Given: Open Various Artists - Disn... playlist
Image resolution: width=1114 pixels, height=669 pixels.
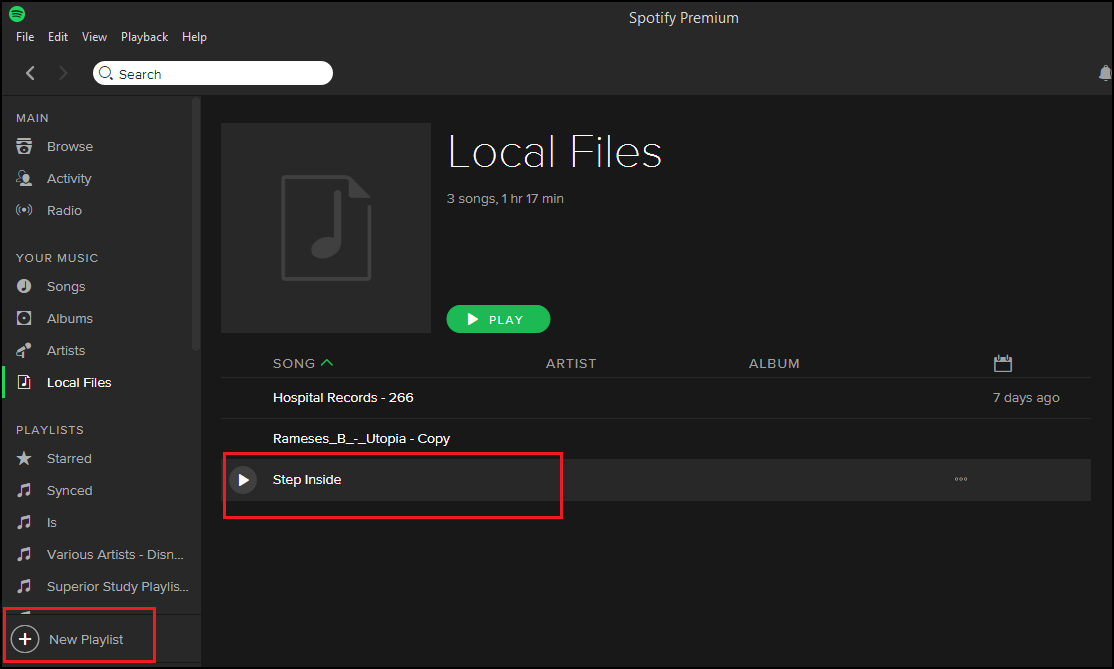Looking at the screenshot, I should [115, 554].
